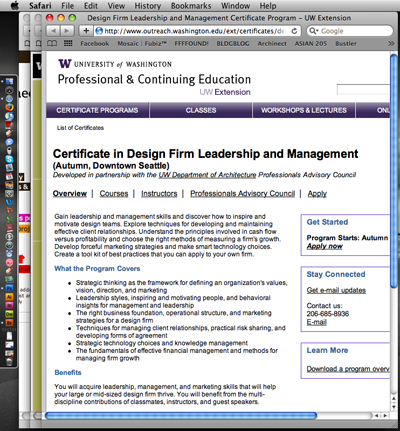Open the Apple menu
This screenshot has height=431, width=400.
pyautogui.click(x=14, y=6)
